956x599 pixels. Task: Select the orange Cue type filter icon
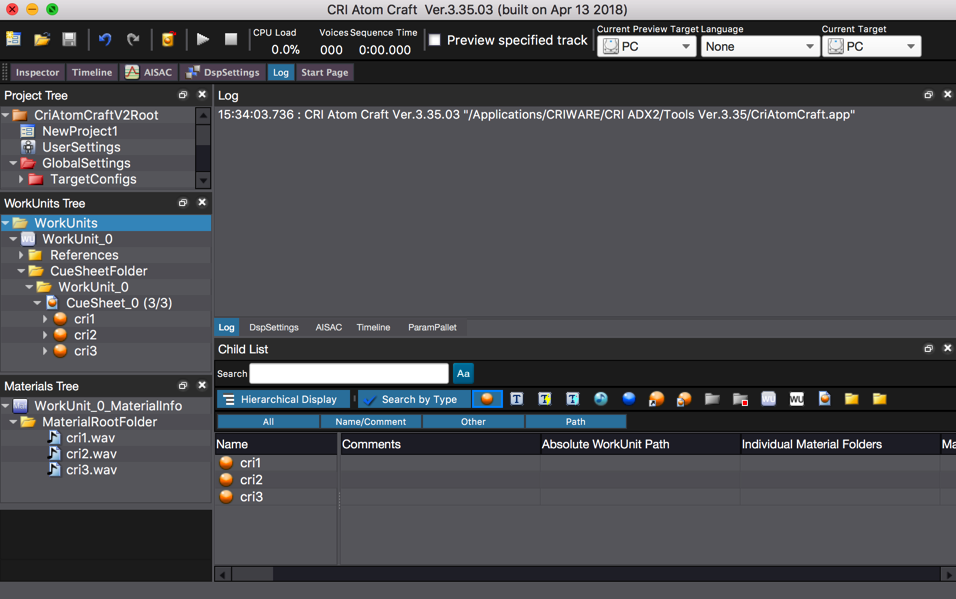pos(487,399)
